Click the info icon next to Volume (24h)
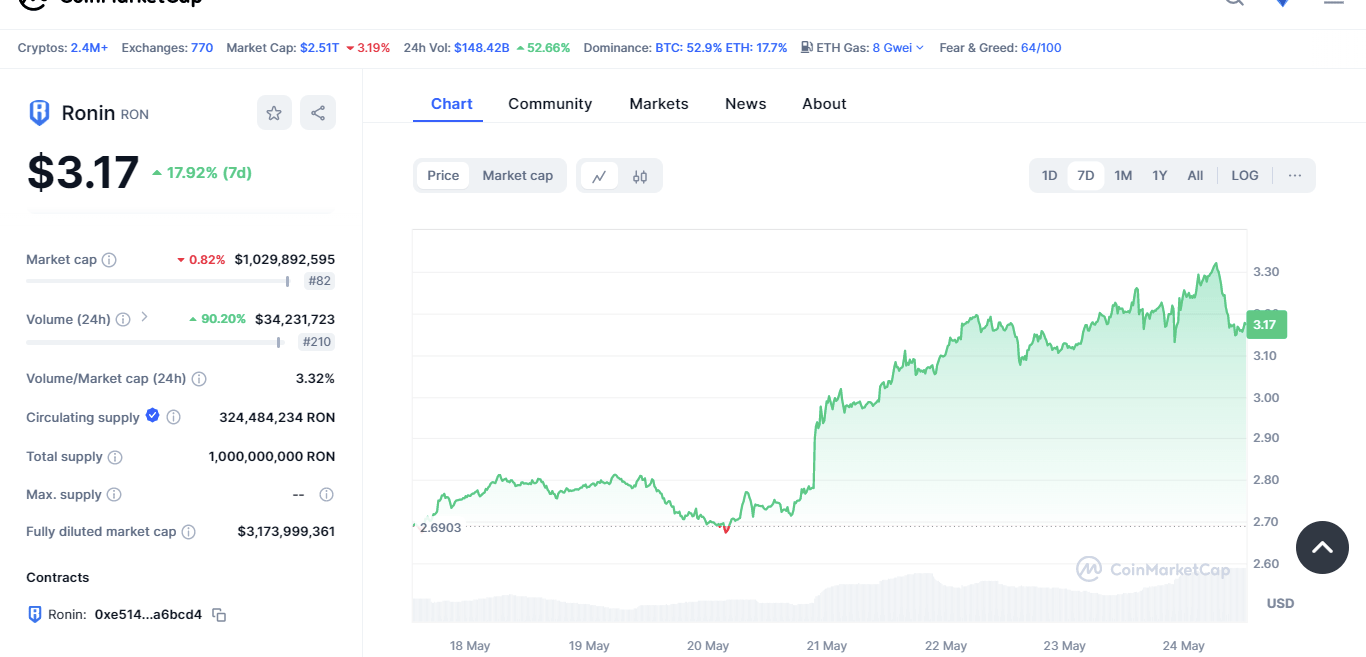This screenshot has height=657, width=1366. [123, 320]
